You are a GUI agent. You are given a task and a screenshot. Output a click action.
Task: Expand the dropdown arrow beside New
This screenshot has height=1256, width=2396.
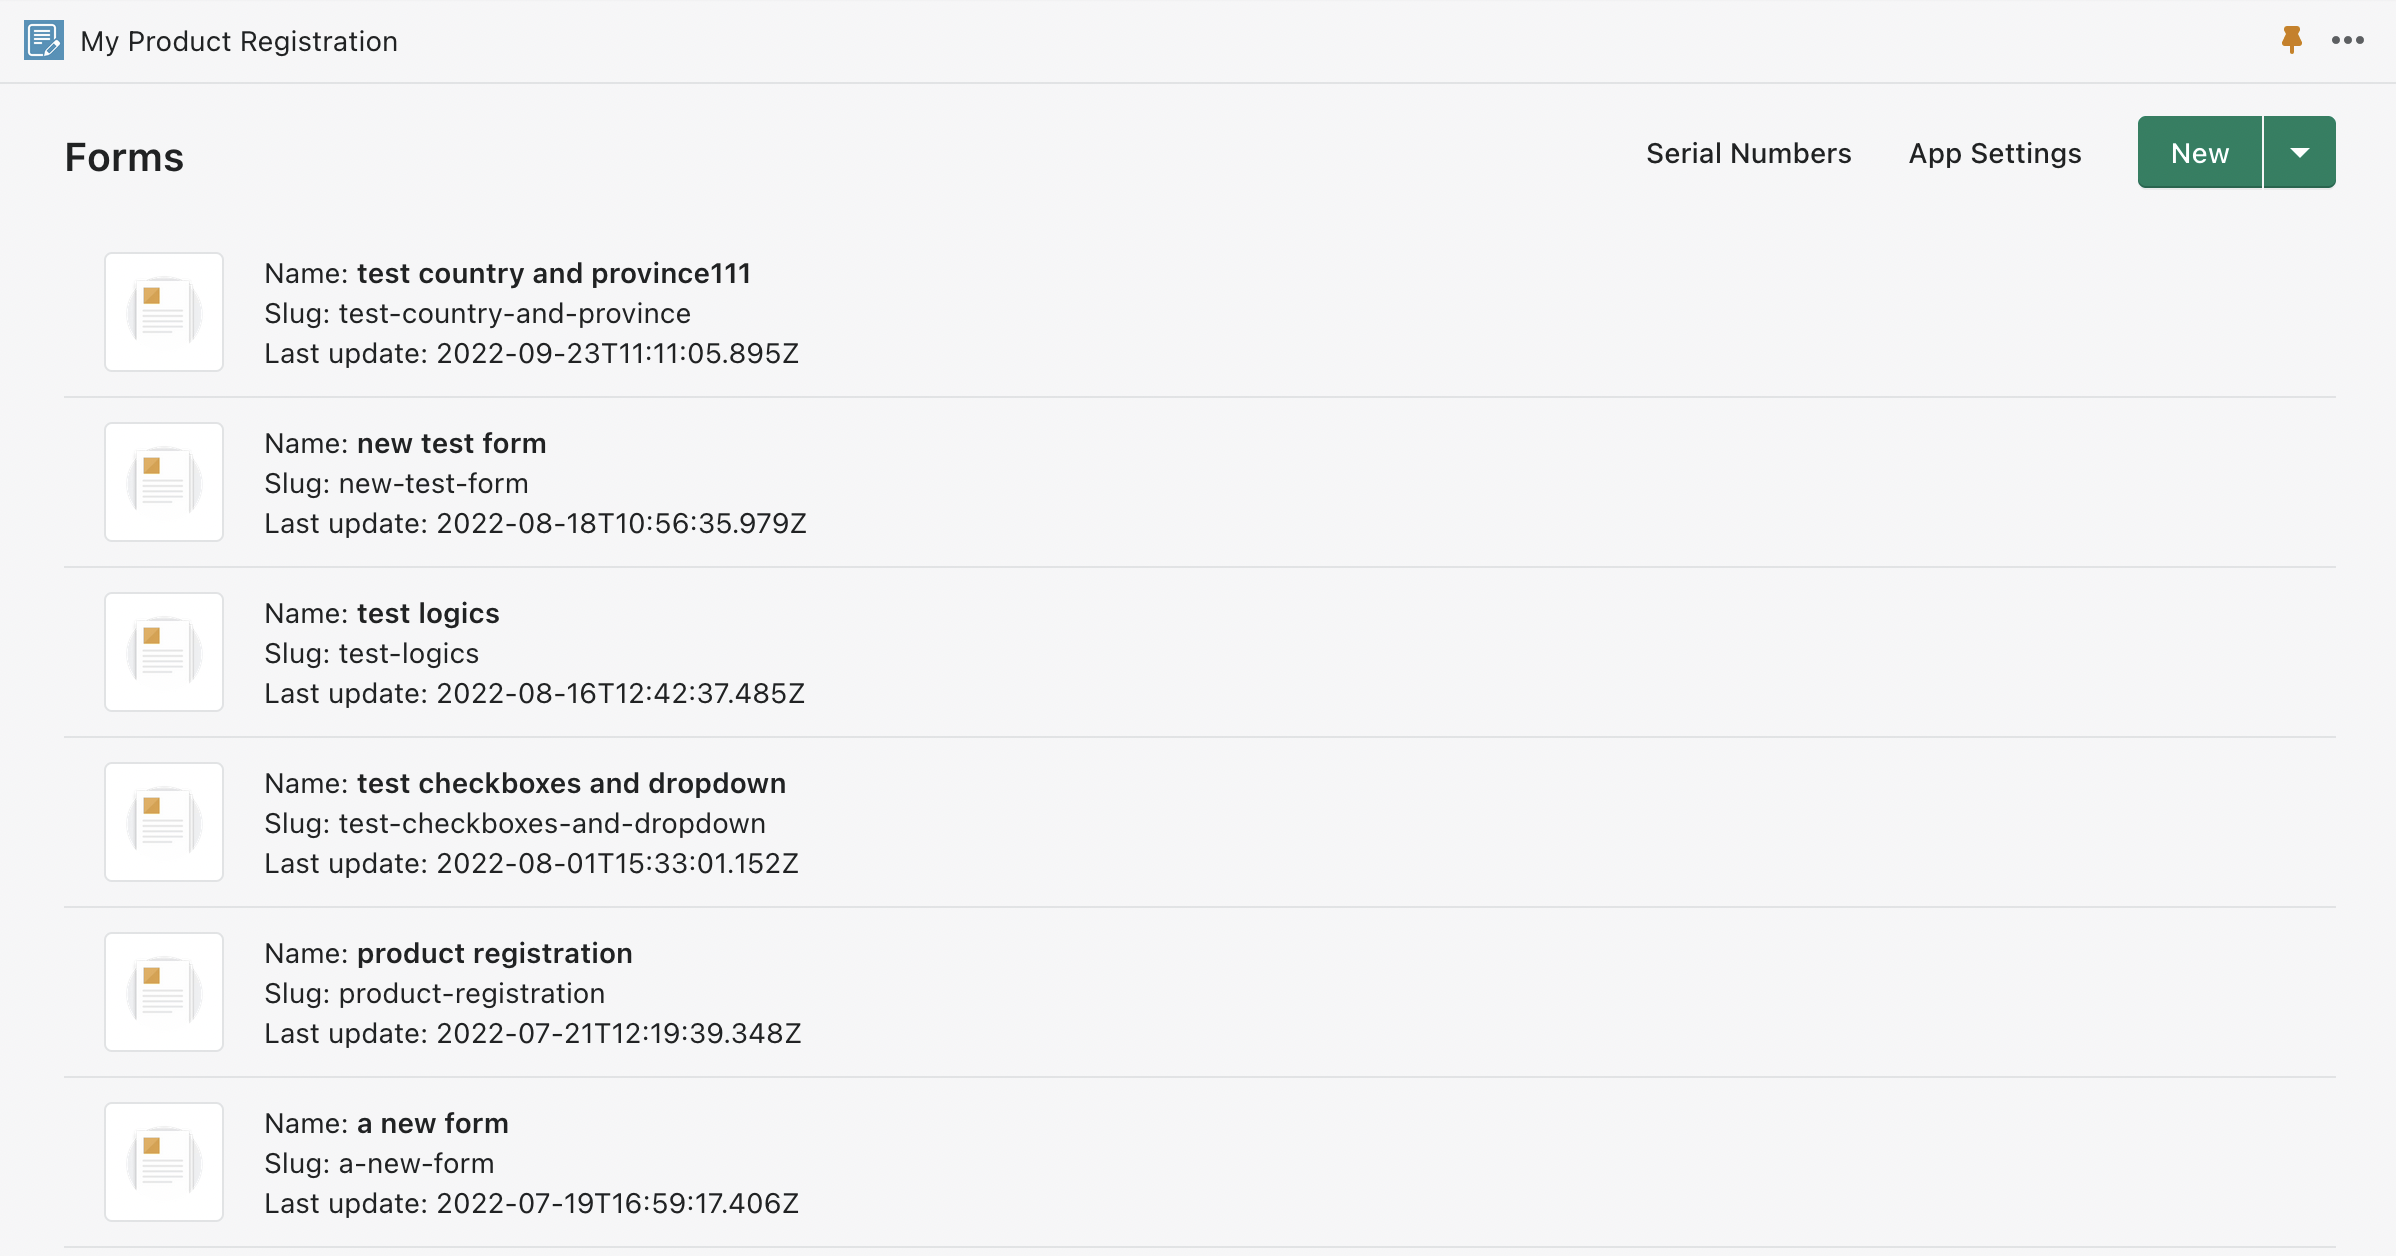tap(2300, 152)
